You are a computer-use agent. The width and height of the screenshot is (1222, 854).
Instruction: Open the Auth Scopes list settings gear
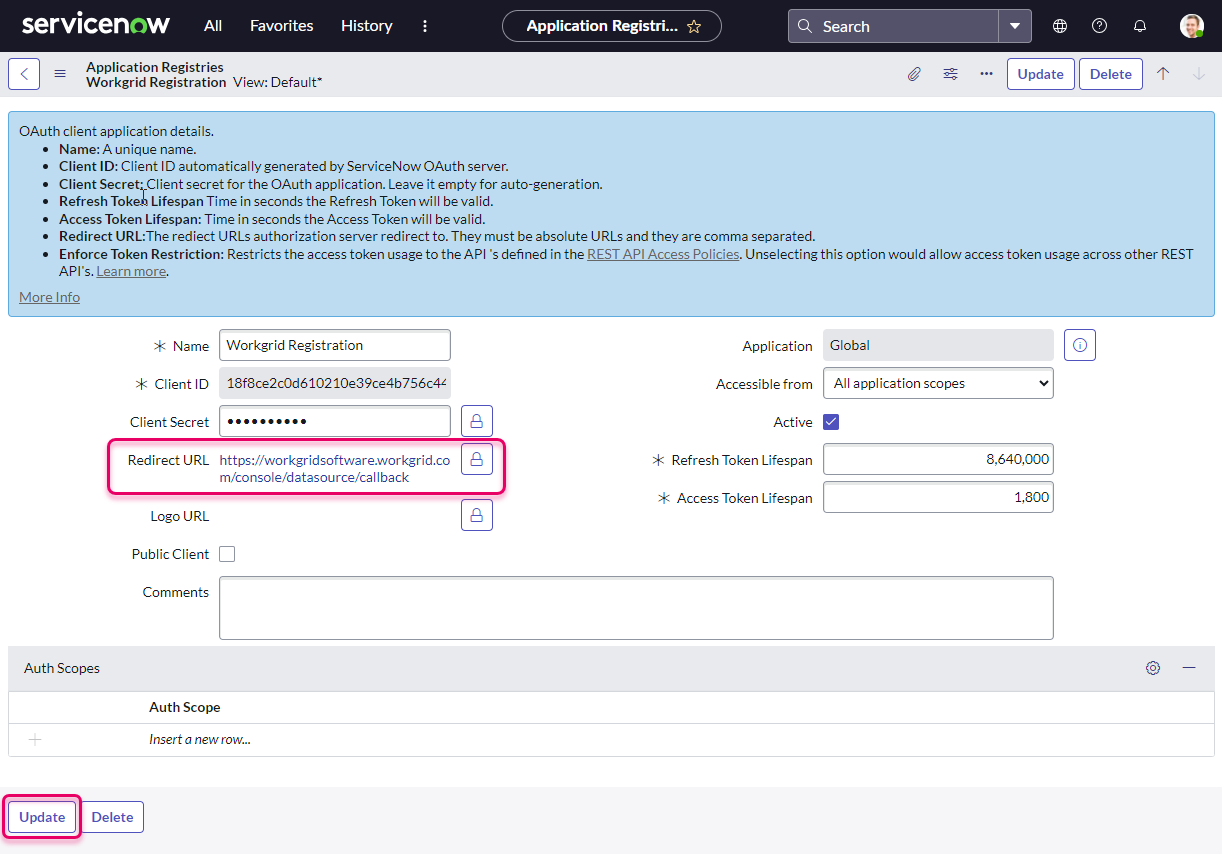pyautogui.click(x=1153, y=667)
